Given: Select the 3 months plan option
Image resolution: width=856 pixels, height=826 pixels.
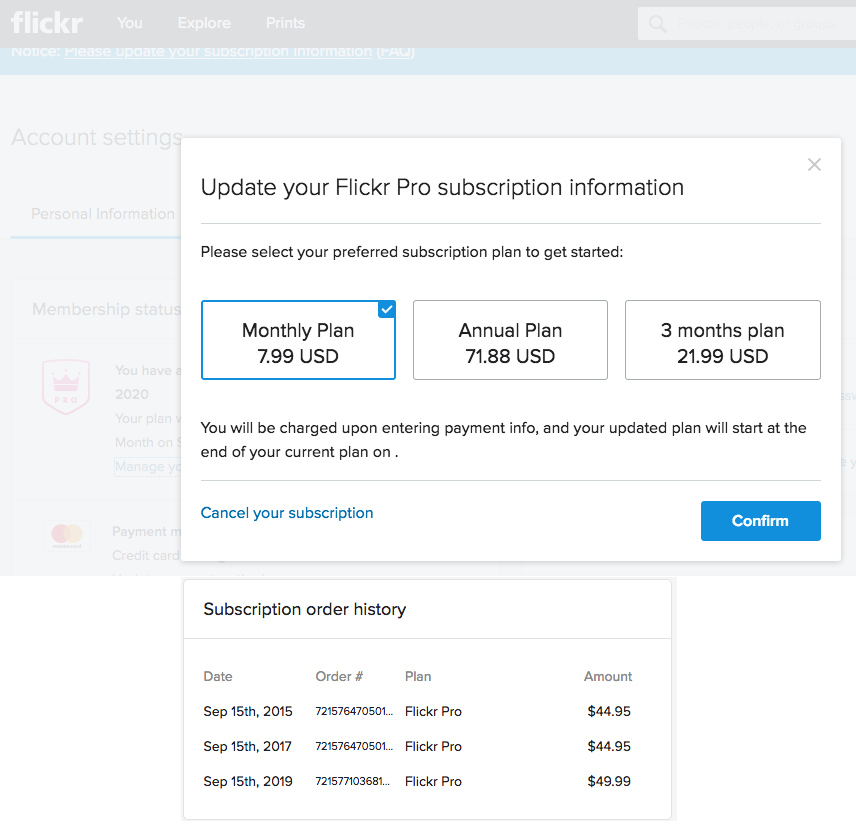Looking at the screenshot, I should coord(722,340).
